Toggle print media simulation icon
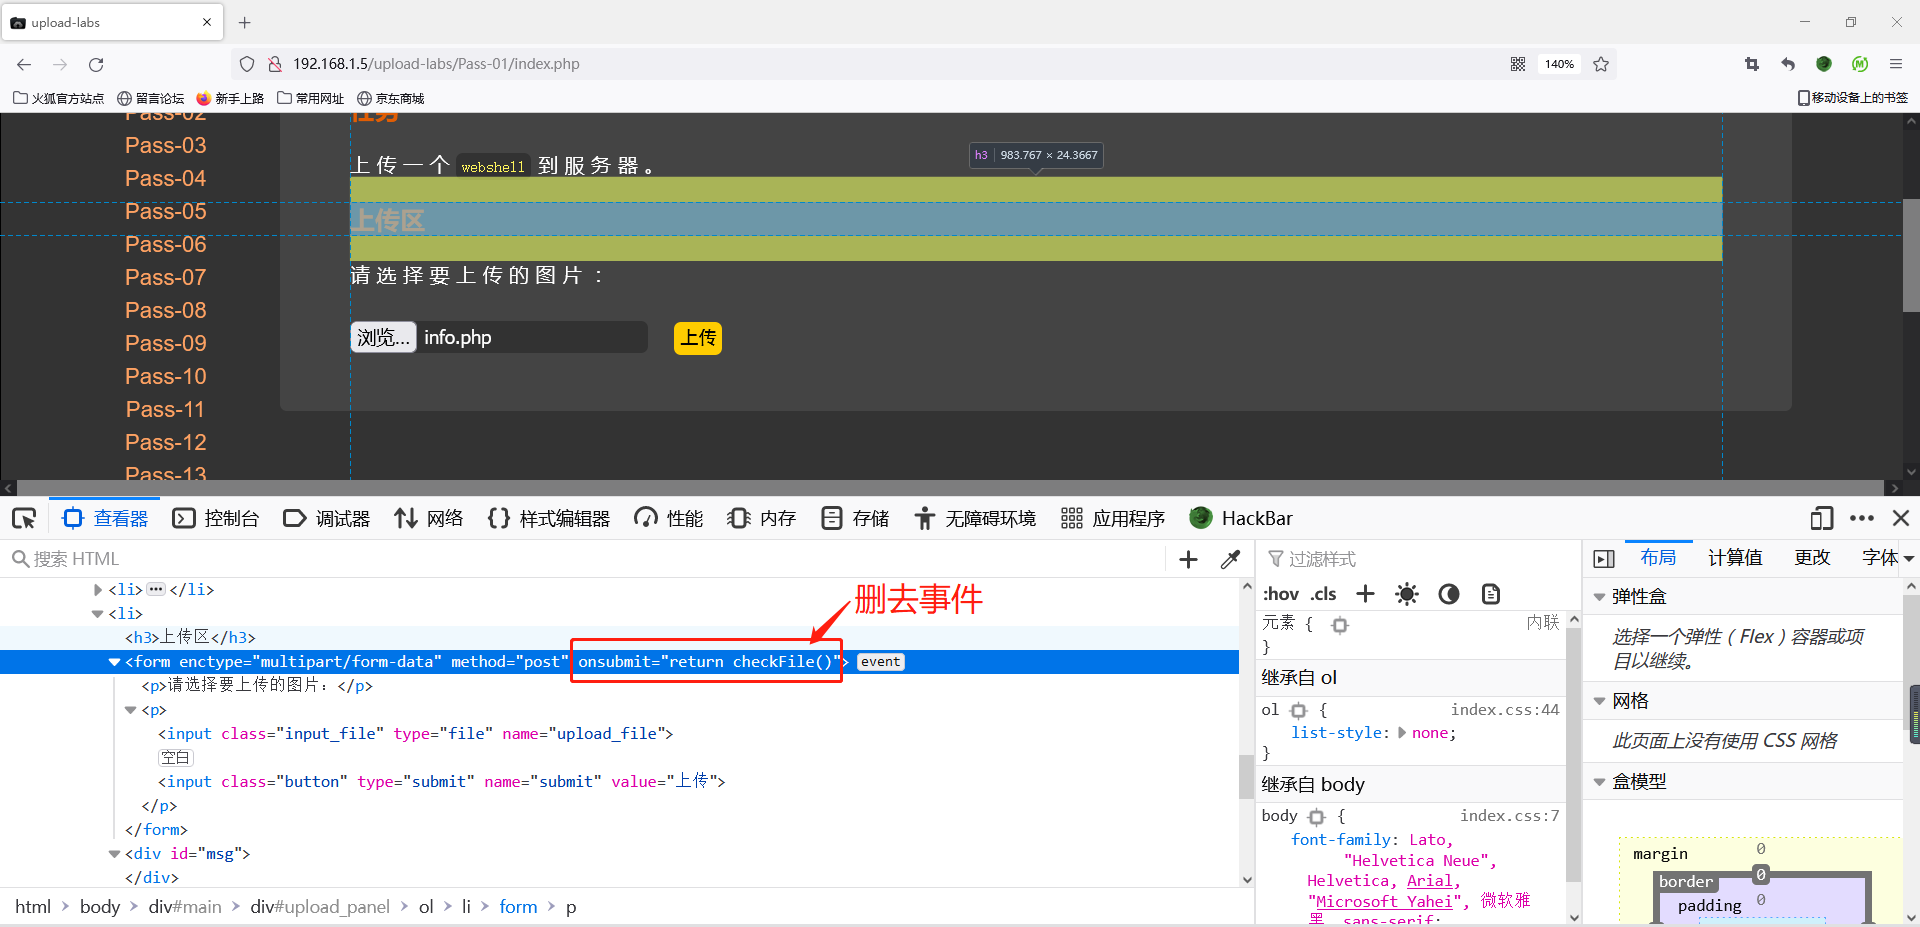 (1490, 594)
